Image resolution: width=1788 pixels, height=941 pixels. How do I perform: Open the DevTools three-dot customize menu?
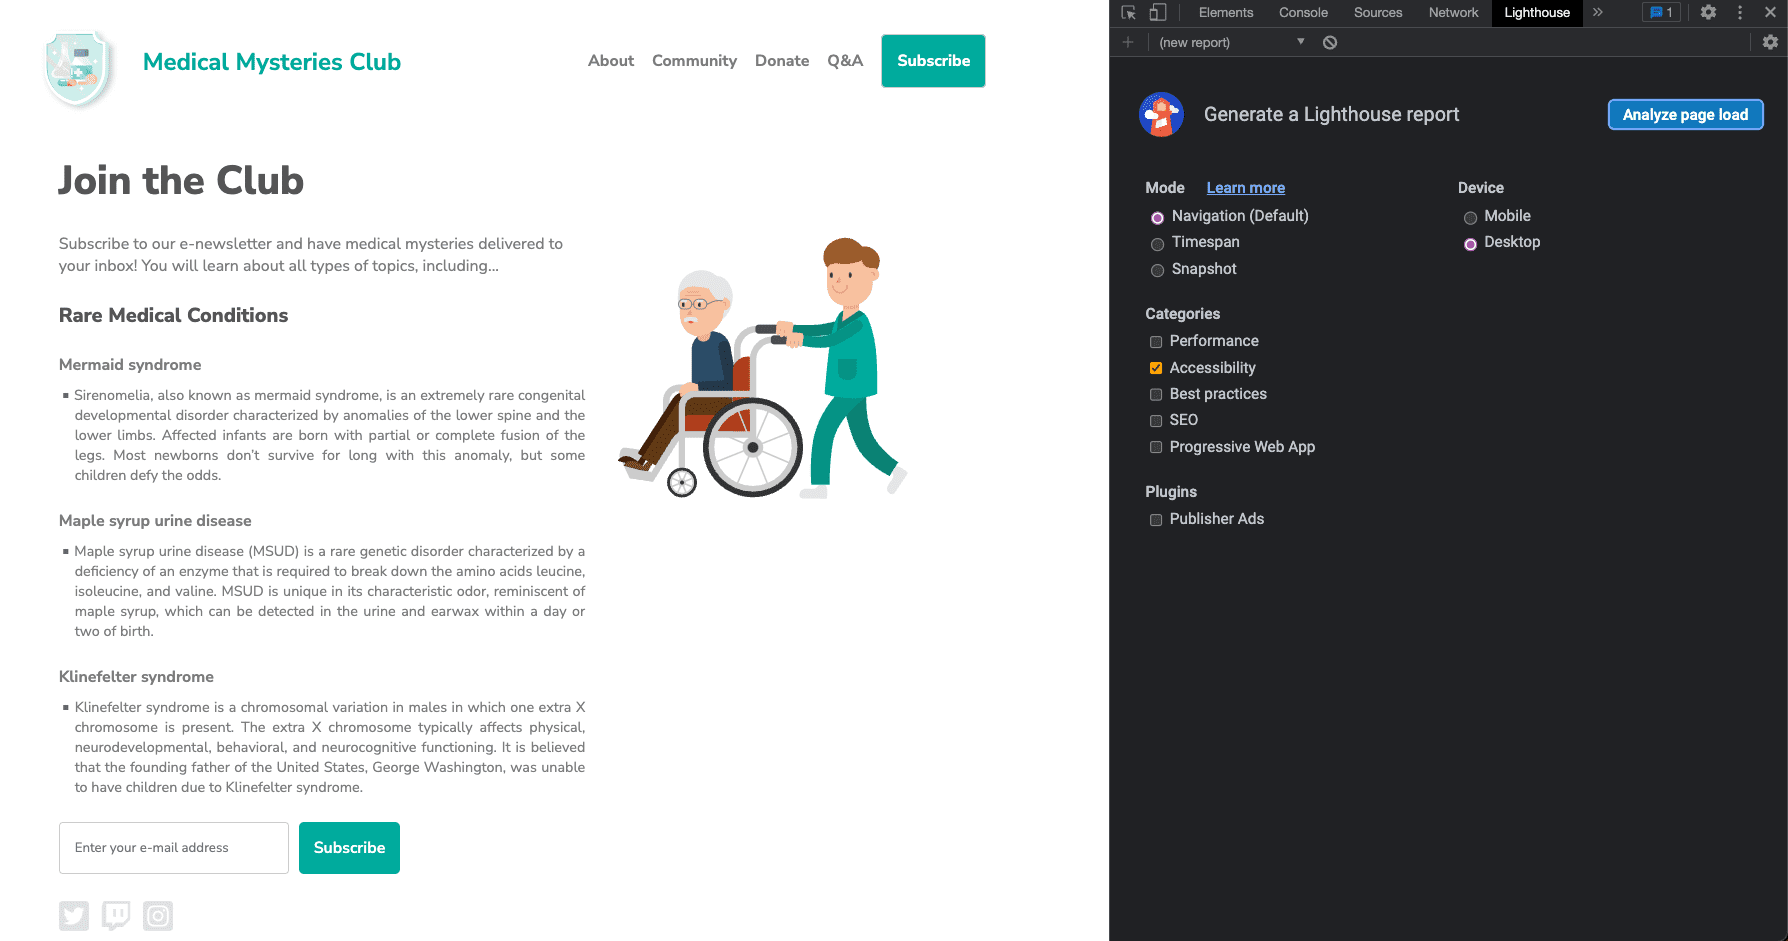pyautogui.click(x=1740, y=13)
